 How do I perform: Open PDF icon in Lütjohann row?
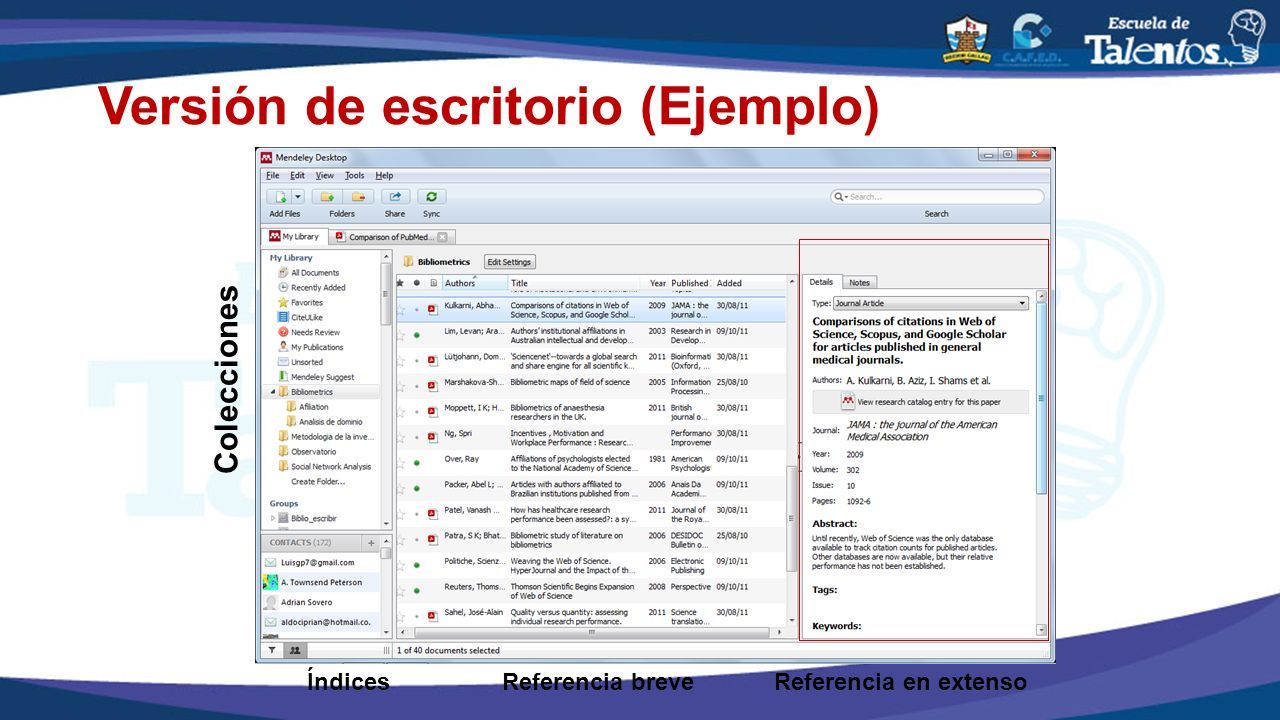pyautogui.click(x=433, y=361)
